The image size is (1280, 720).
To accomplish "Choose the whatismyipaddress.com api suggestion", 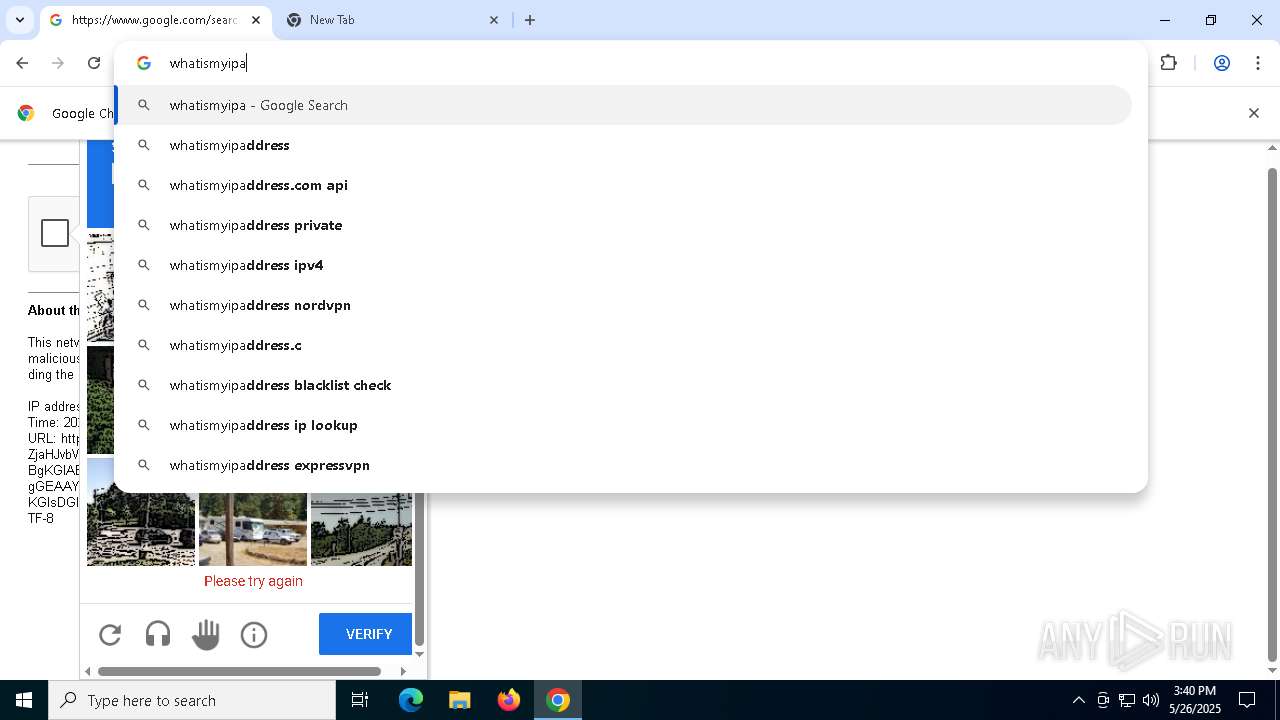I will click(623, 185).
